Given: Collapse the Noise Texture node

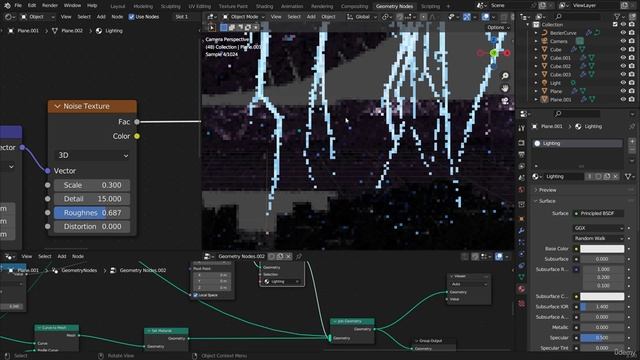Looking at the screenshot, I should click(57, 106).
